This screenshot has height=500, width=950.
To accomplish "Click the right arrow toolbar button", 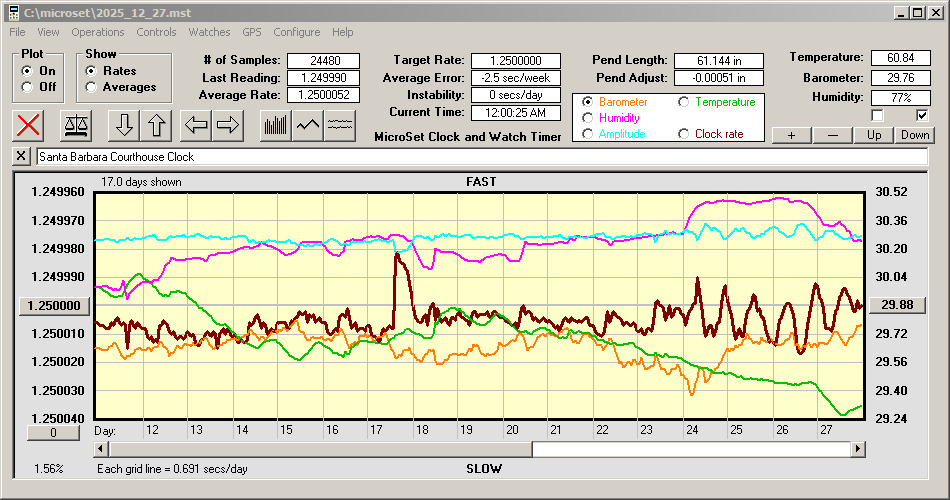I will 227,125.
